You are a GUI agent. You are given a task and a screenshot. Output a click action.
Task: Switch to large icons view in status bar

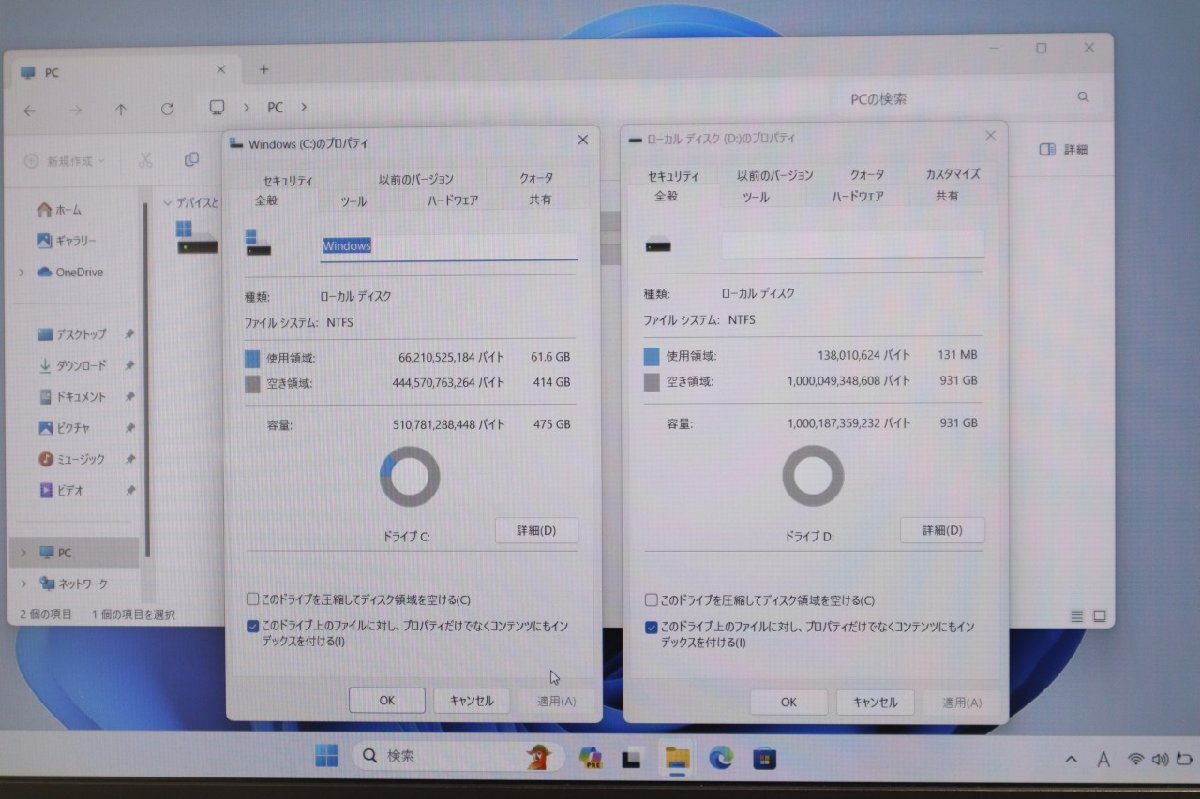coord(1098,617)
